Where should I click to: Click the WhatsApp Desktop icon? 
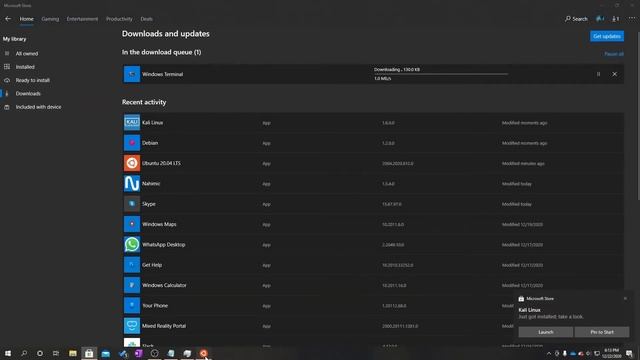click(x=132, y=244)
